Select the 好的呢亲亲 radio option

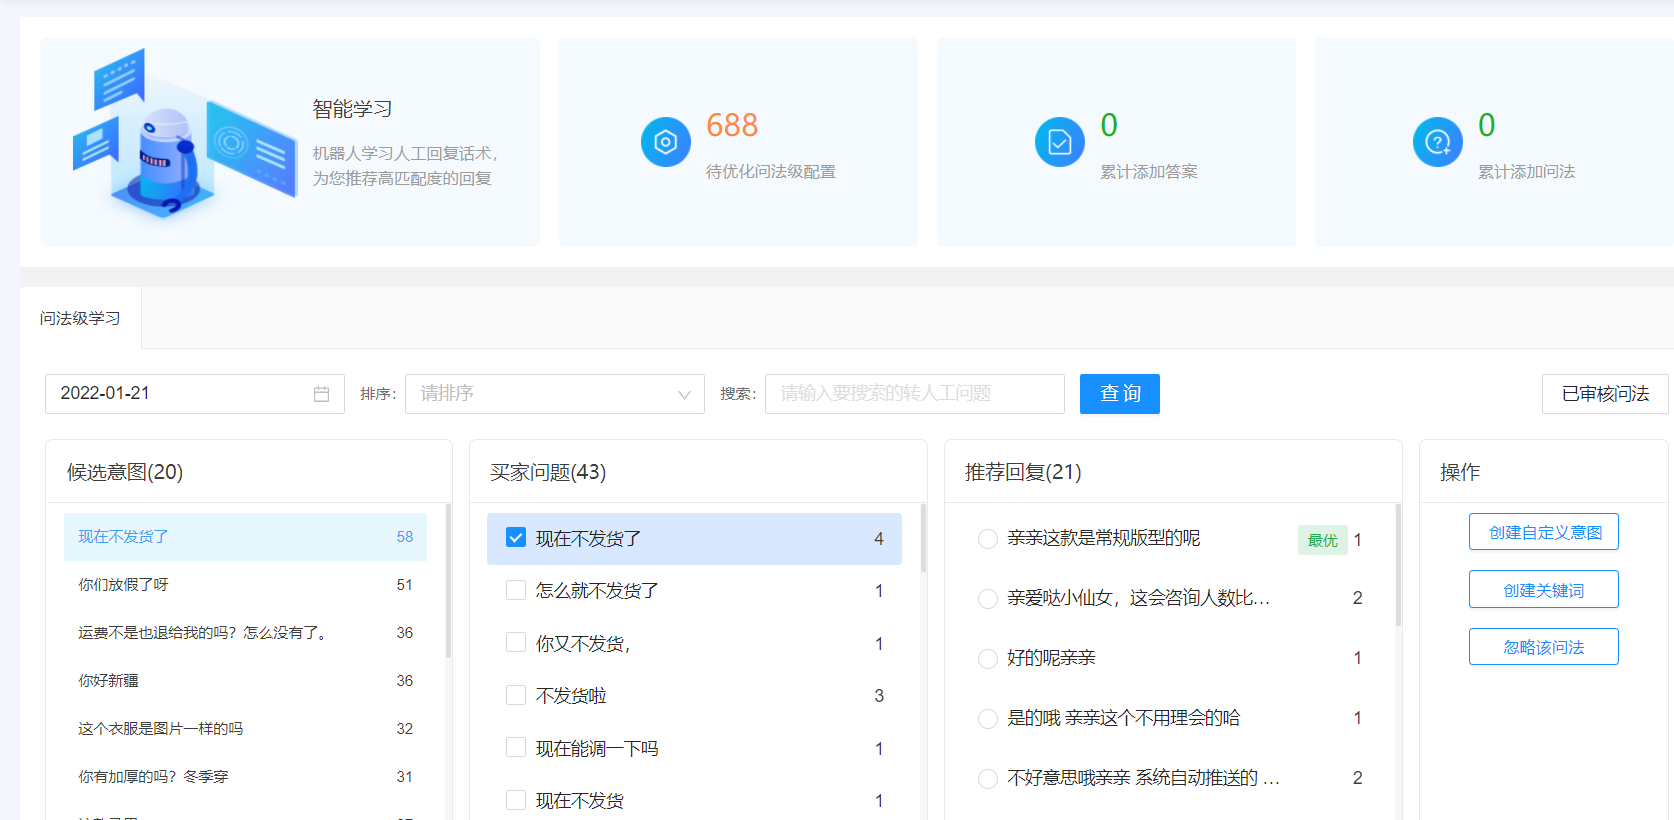[x=988, y=659]
